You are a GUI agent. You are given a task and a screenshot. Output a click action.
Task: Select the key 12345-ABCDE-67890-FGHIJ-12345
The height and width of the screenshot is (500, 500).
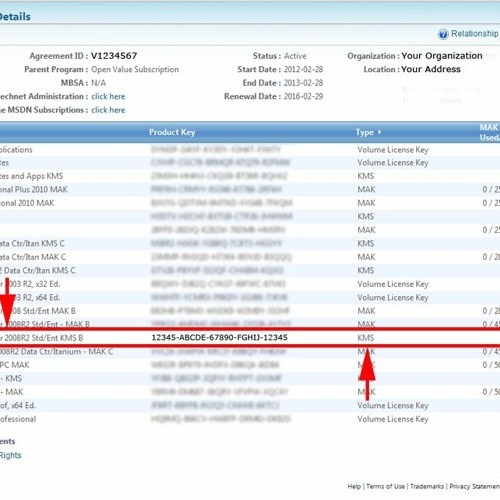pos(219,338)
